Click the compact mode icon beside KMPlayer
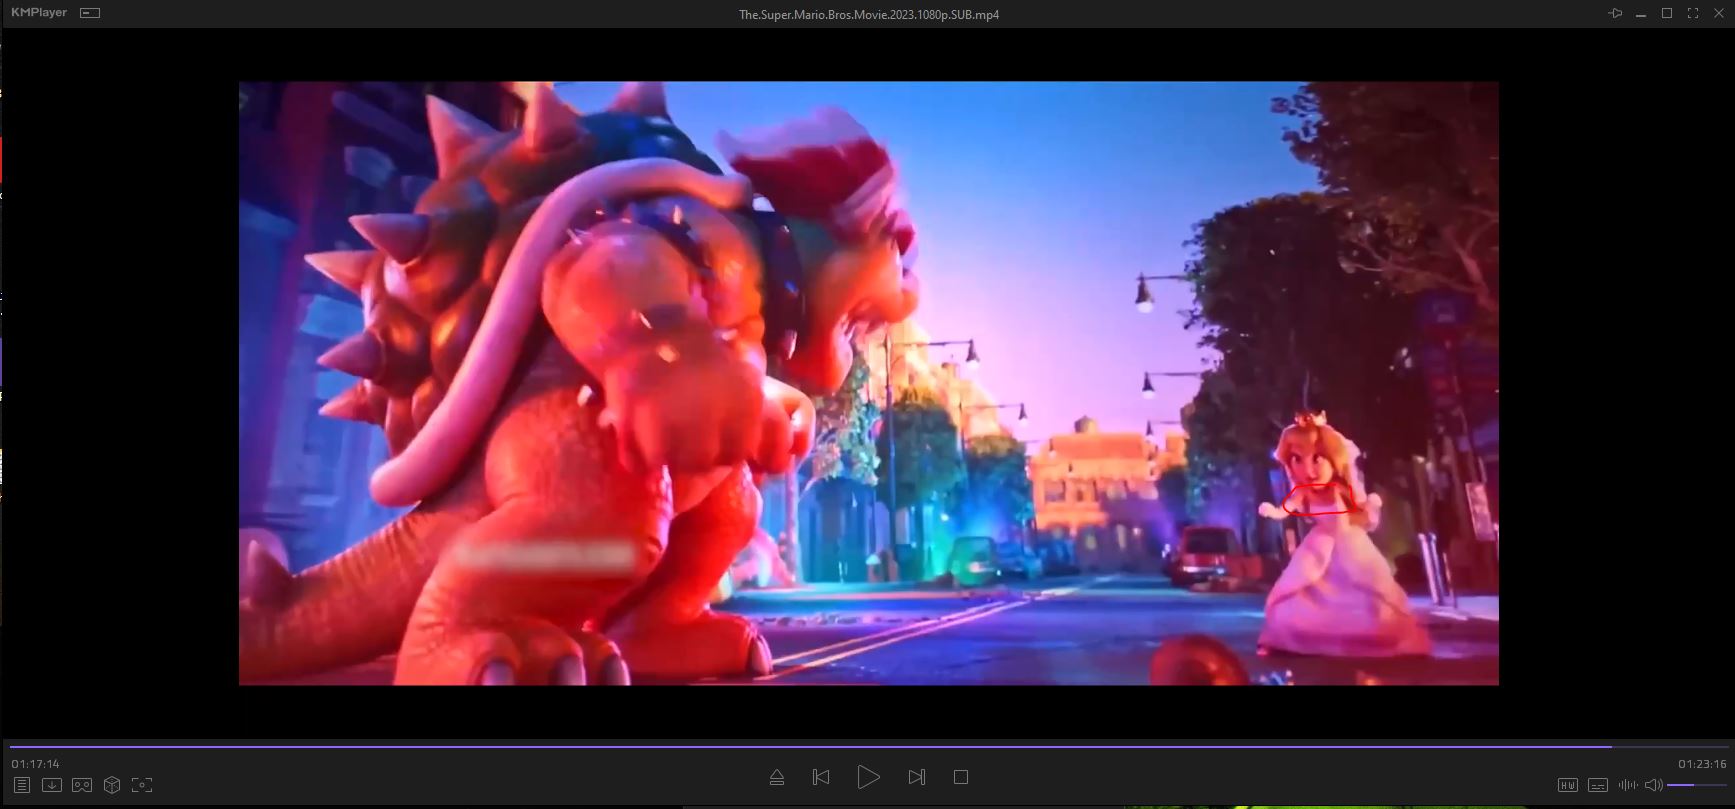Screen dimensions: 1735x809 tap(90, 13)
